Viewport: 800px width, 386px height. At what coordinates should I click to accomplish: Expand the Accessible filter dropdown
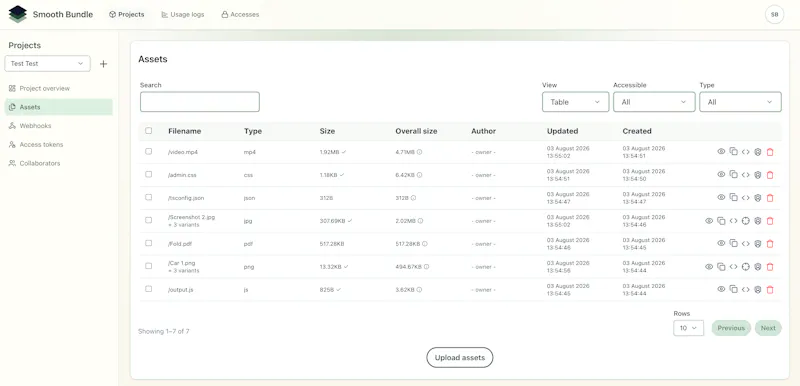click(654, 102)
